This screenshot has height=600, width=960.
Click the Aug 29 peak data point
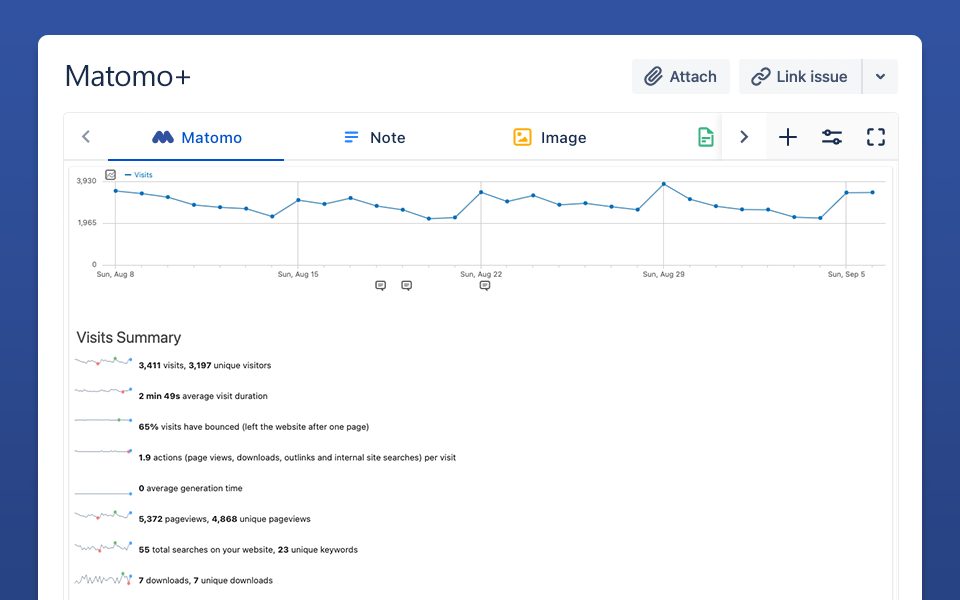point(664,184)
